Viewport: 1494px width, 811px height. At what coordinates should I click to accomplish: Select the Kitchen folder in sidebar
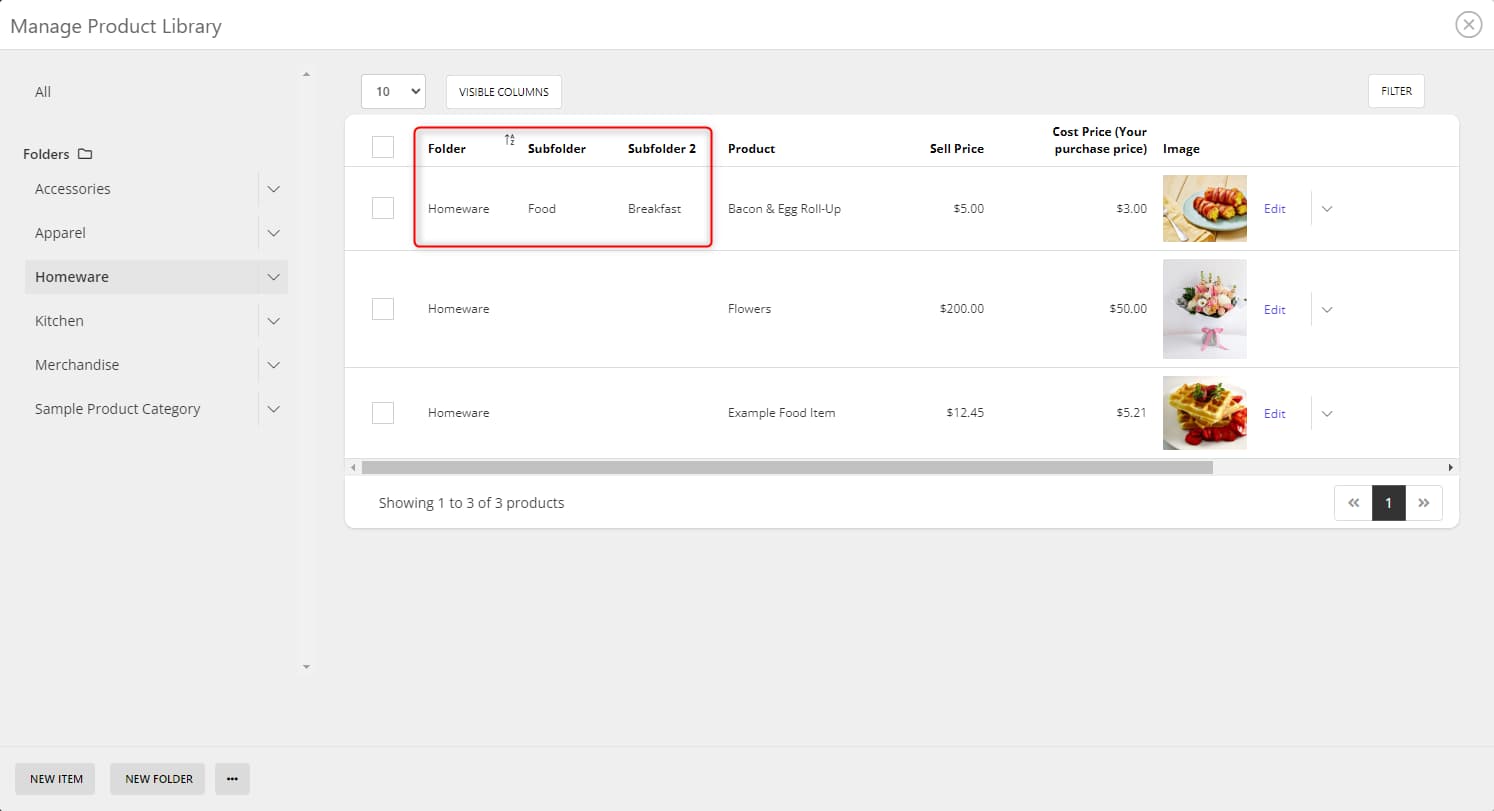click(x=60, y=321)
